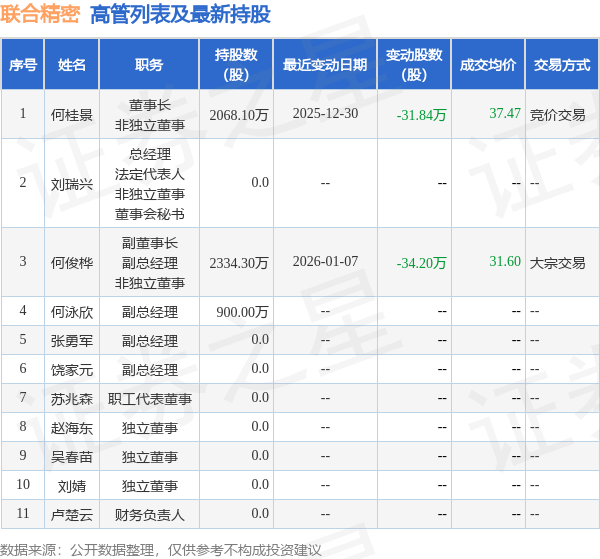The image size is (600, 559).
Task: Click the 姓名 column header
Action: tap(72, 65)
